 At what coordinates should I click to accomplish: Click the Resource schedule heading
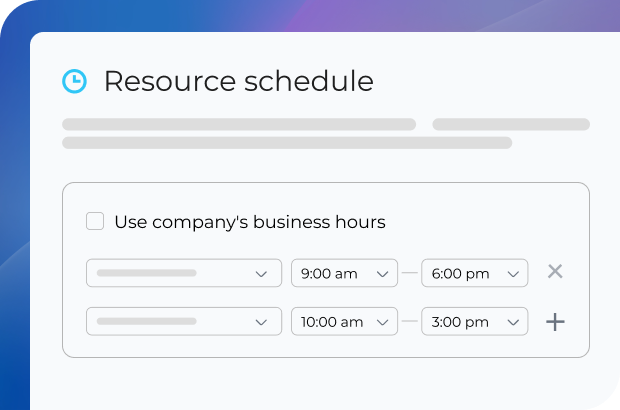coord(238,82)
